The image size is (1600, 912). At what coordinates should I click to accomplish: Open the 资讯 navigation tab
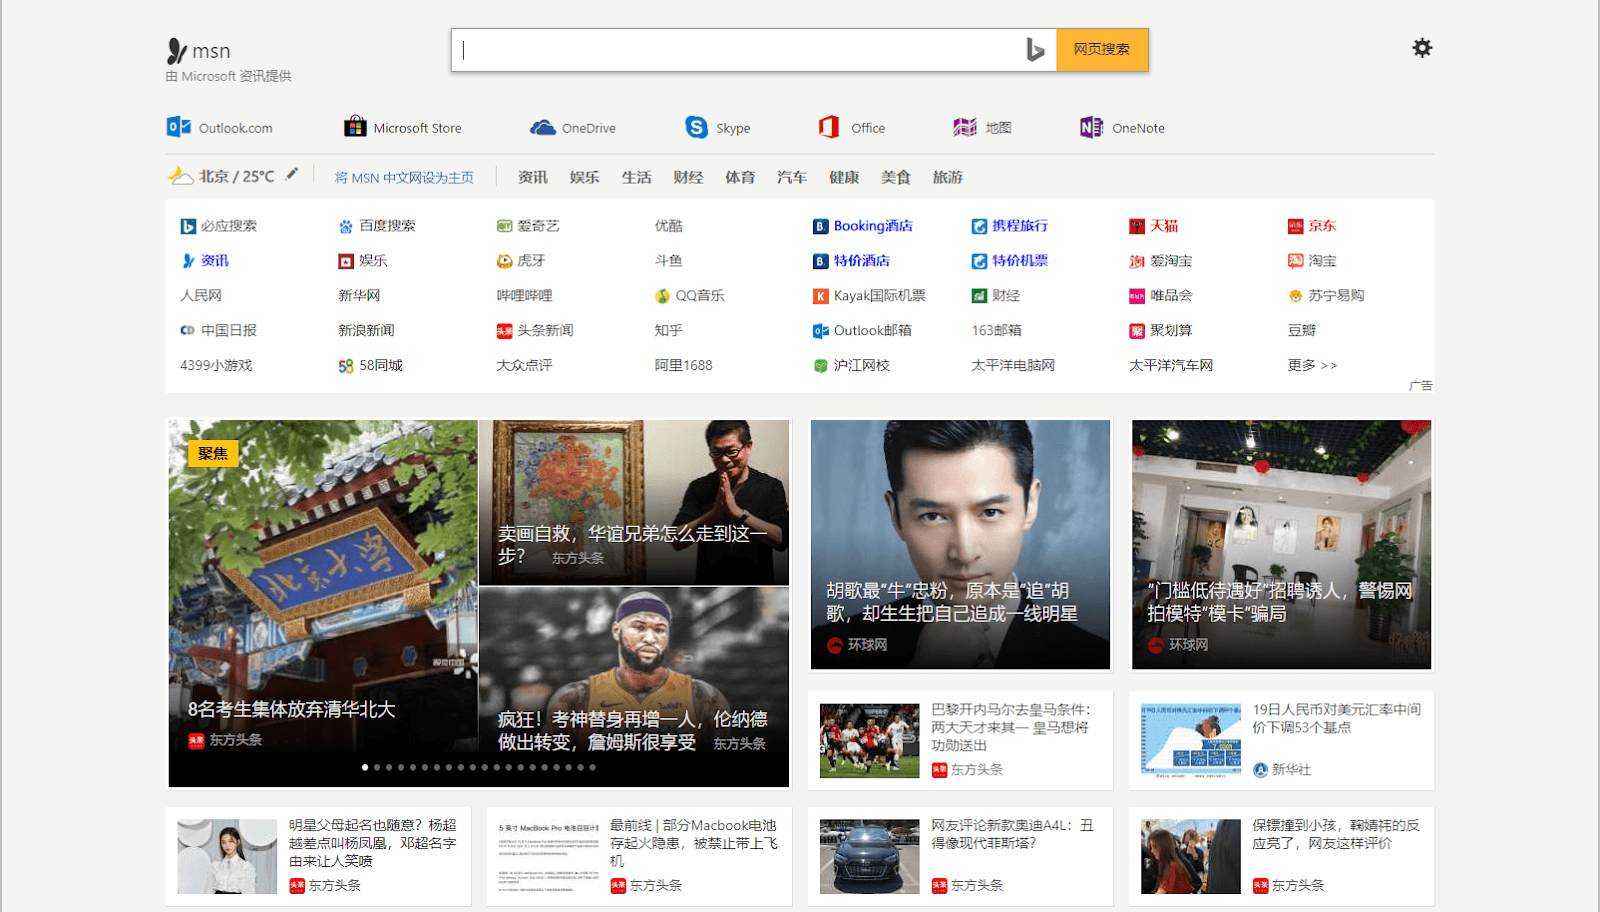[533, 177]
